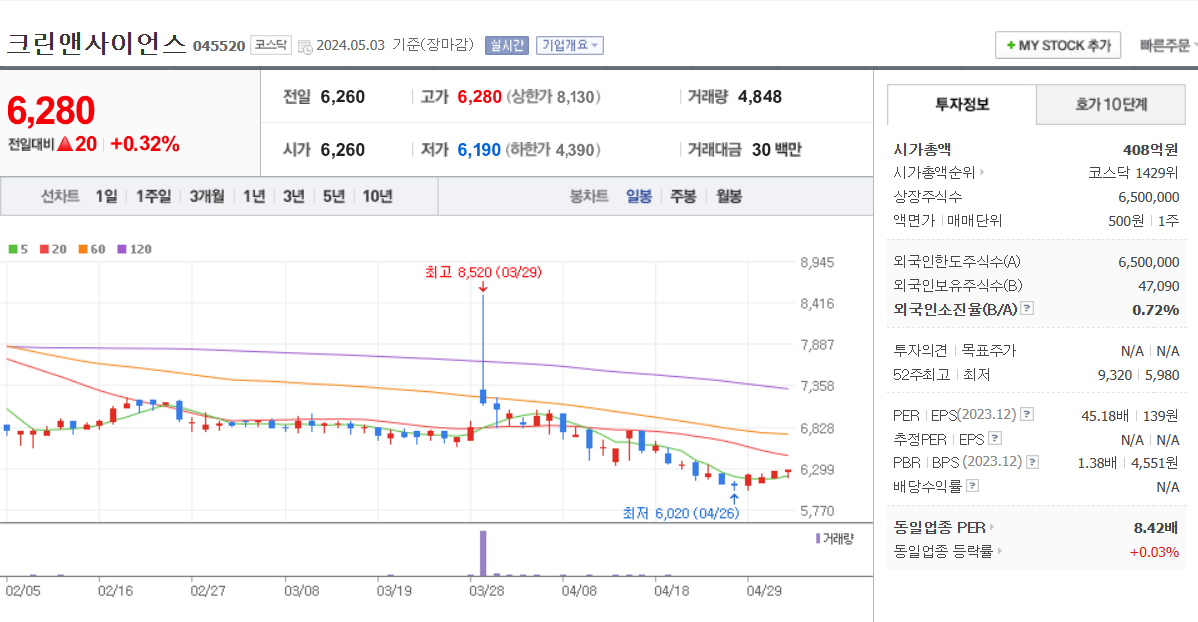Select the 1일 line chart period
Viewport: 1198px width, 622px height.
point(106,196)
